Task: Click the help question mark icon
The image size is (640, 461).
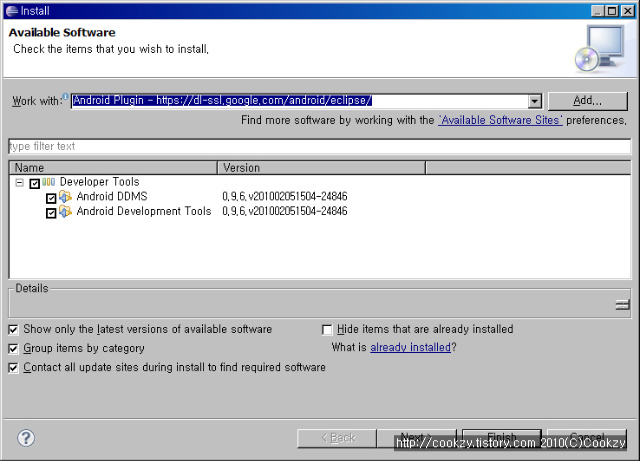Action: pos(26,438)
